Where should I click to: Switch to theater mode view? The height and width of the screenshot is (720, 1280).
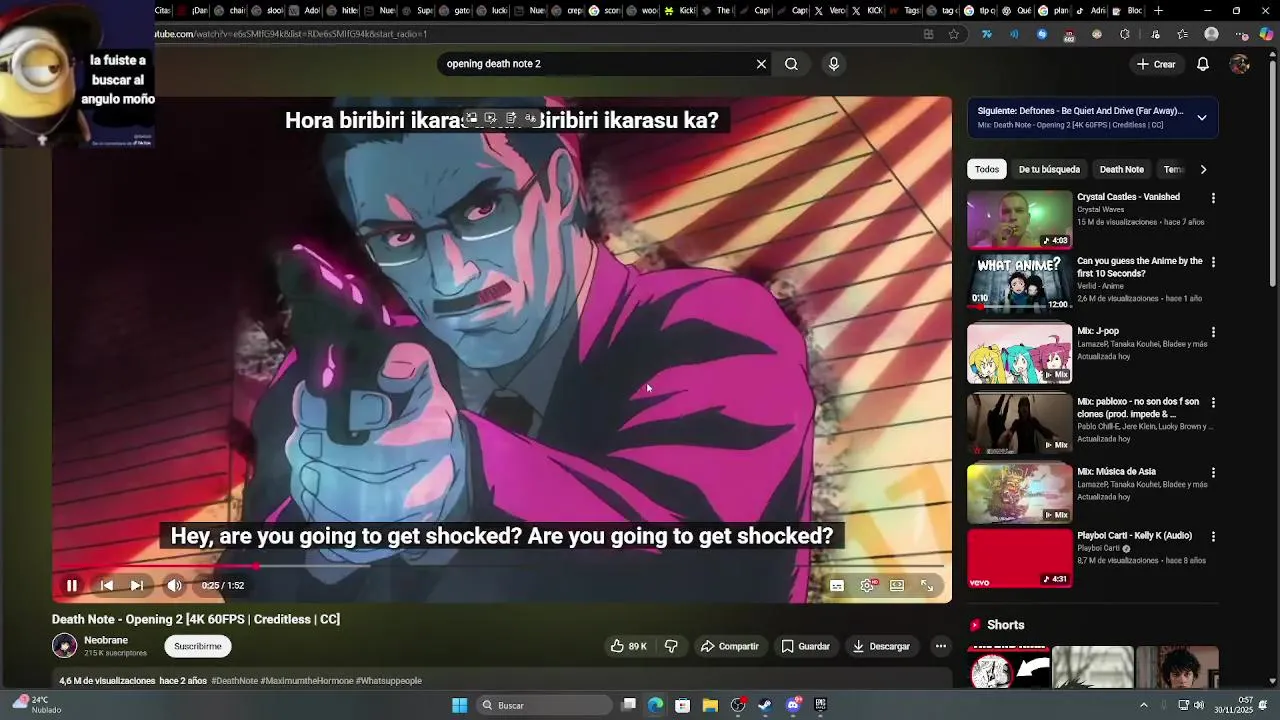click(897, 586)
